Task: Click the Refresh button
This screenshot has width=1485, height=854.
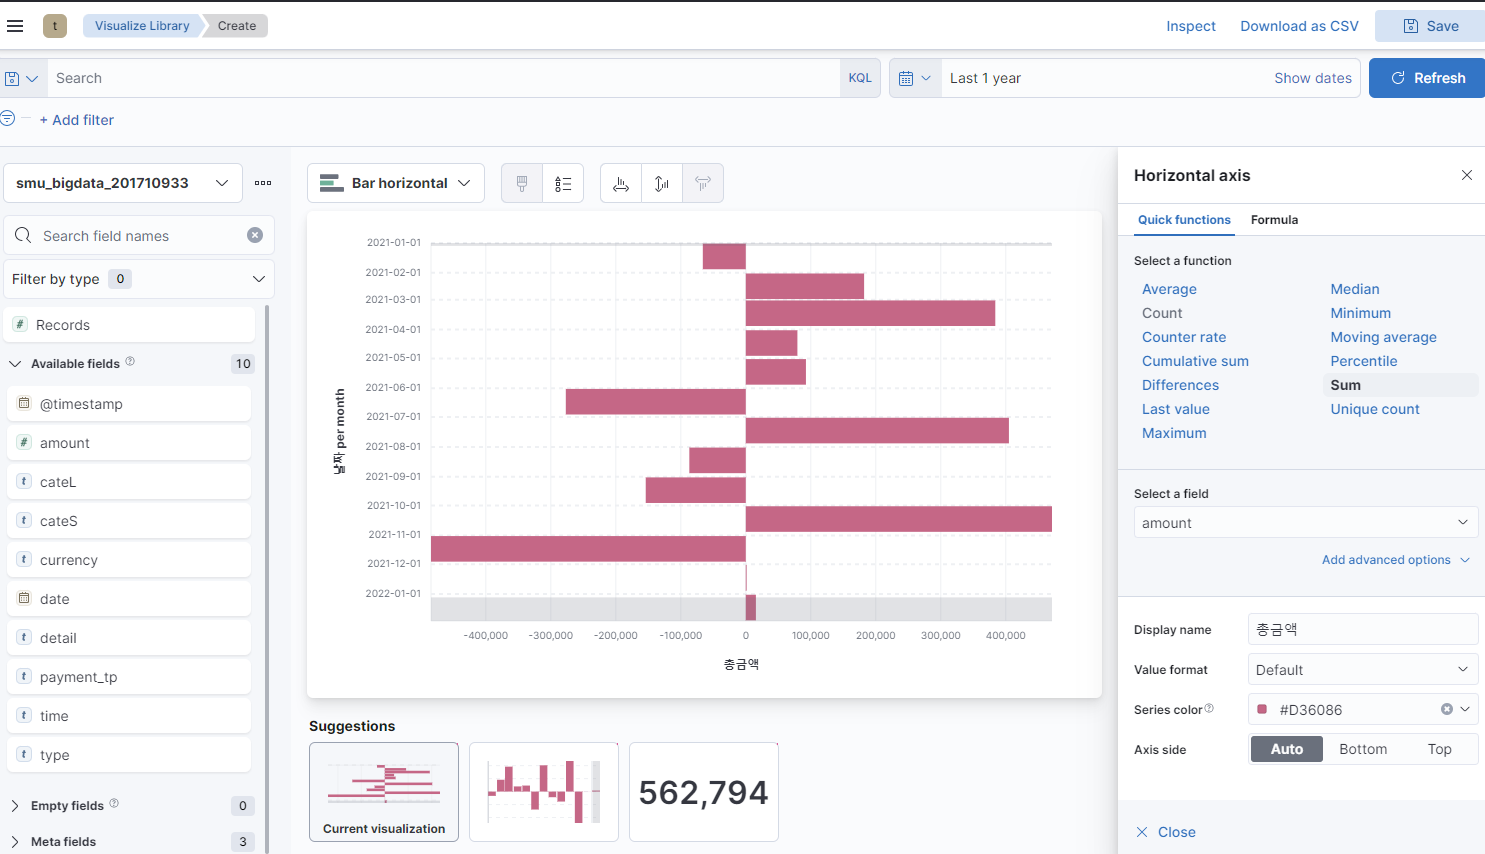Action: [1427, 78]
